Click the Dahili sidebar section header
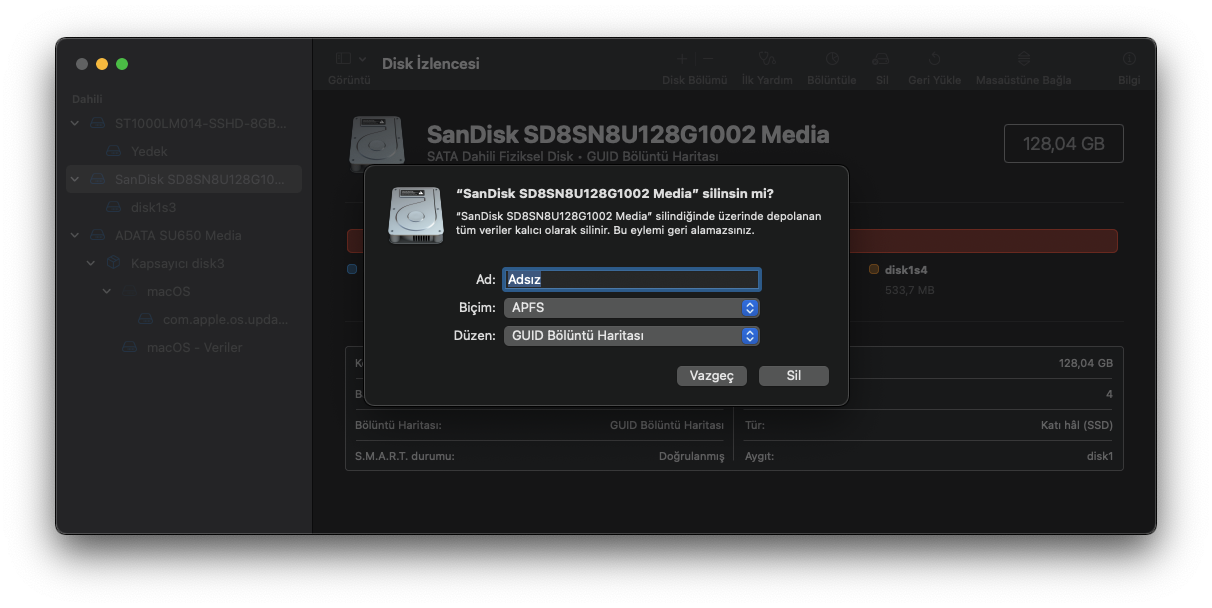Viewport: 1212px width, 608px height. pos(88,99)
